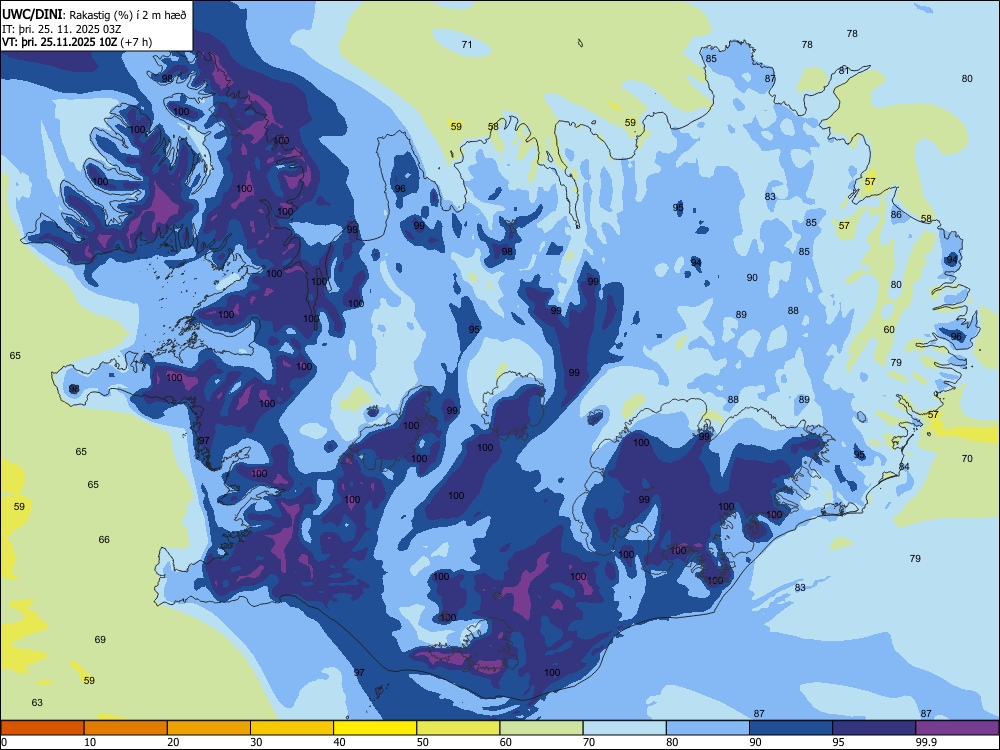Click the 'UWC/DINI: Rakastig (%) í 2 m hæð' title
The height and width of the screenshot is (750, 1000).
click(x=94, y=15)
